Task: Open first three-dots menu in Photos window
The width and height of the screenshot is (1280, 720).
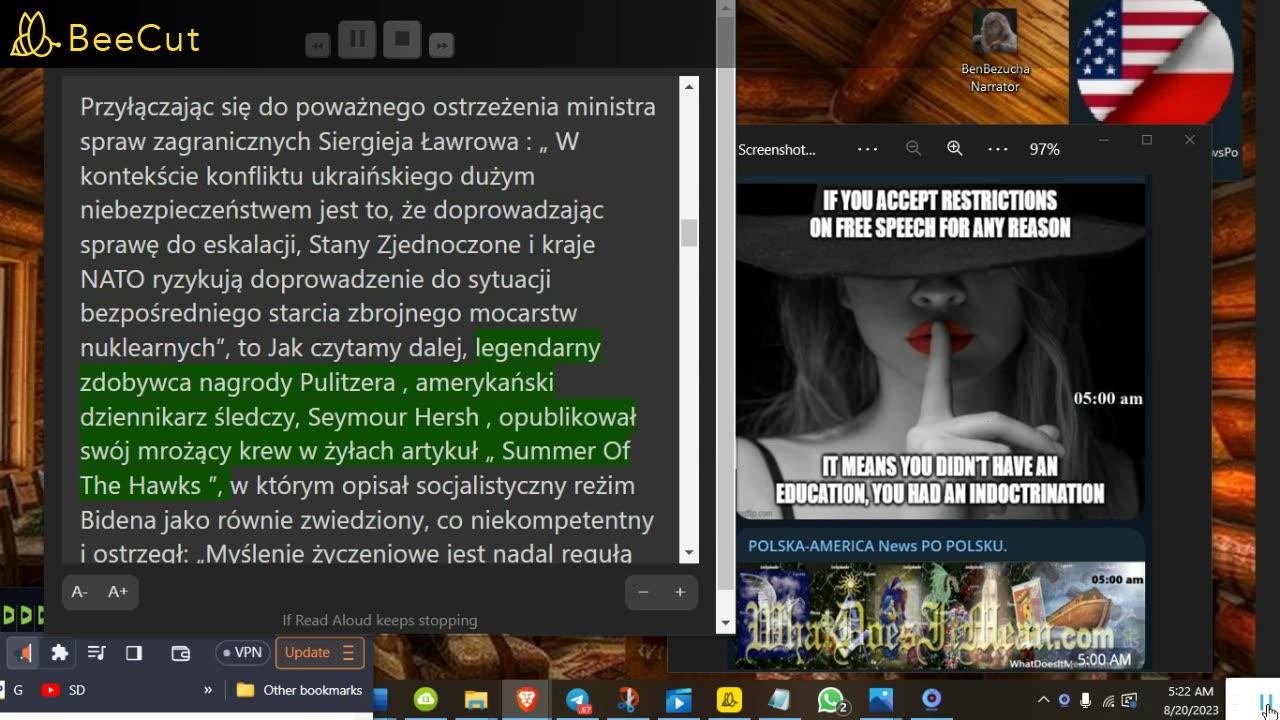Action: pyautogui.click(x=868, y=149)
